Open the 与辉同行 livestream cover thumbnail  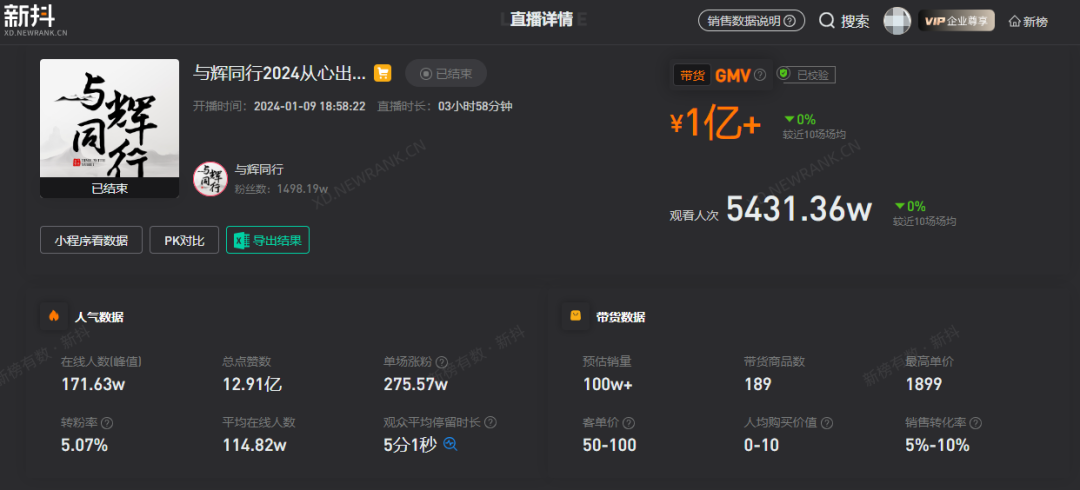110,129
